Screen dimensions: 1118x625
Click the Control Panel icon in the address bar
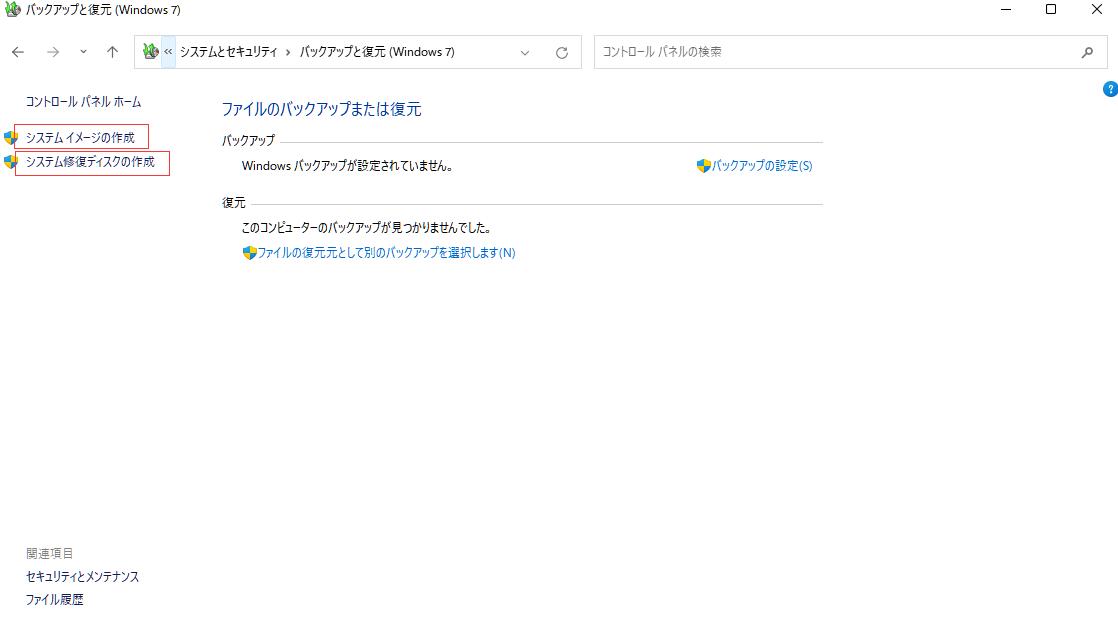point(149,51)
